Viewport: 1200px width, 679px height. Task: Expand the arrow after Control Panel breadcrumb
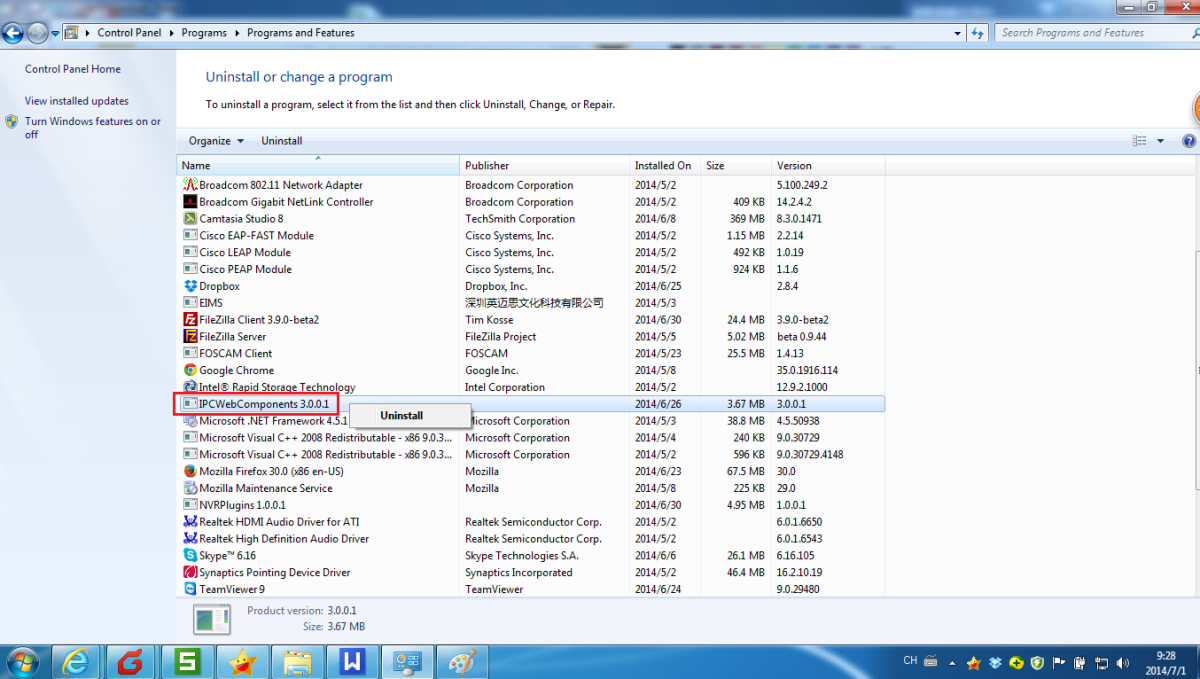171,33
